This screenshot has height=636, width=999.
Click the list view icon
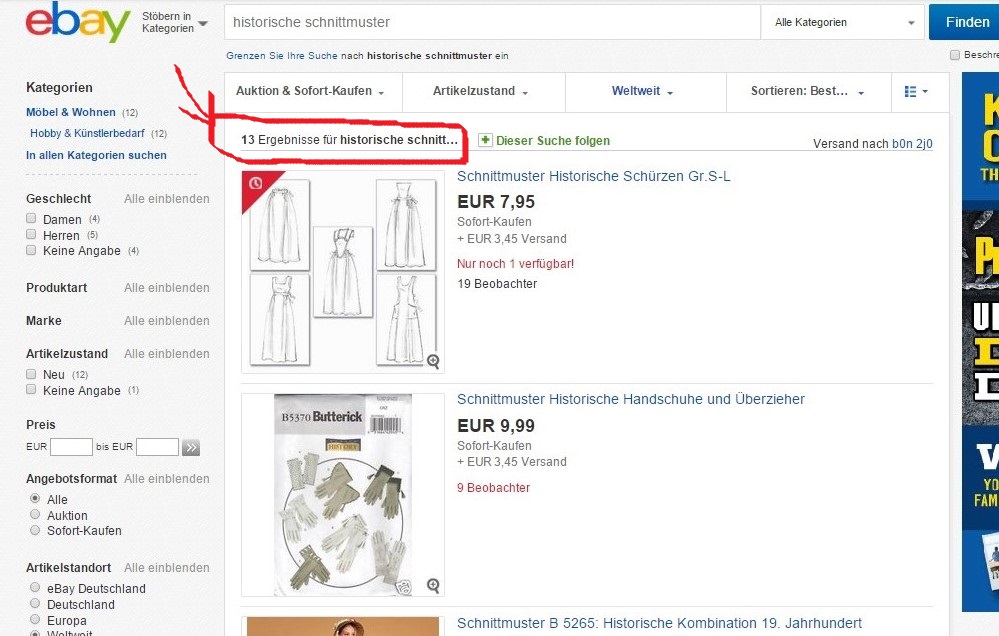click(915, 92)
